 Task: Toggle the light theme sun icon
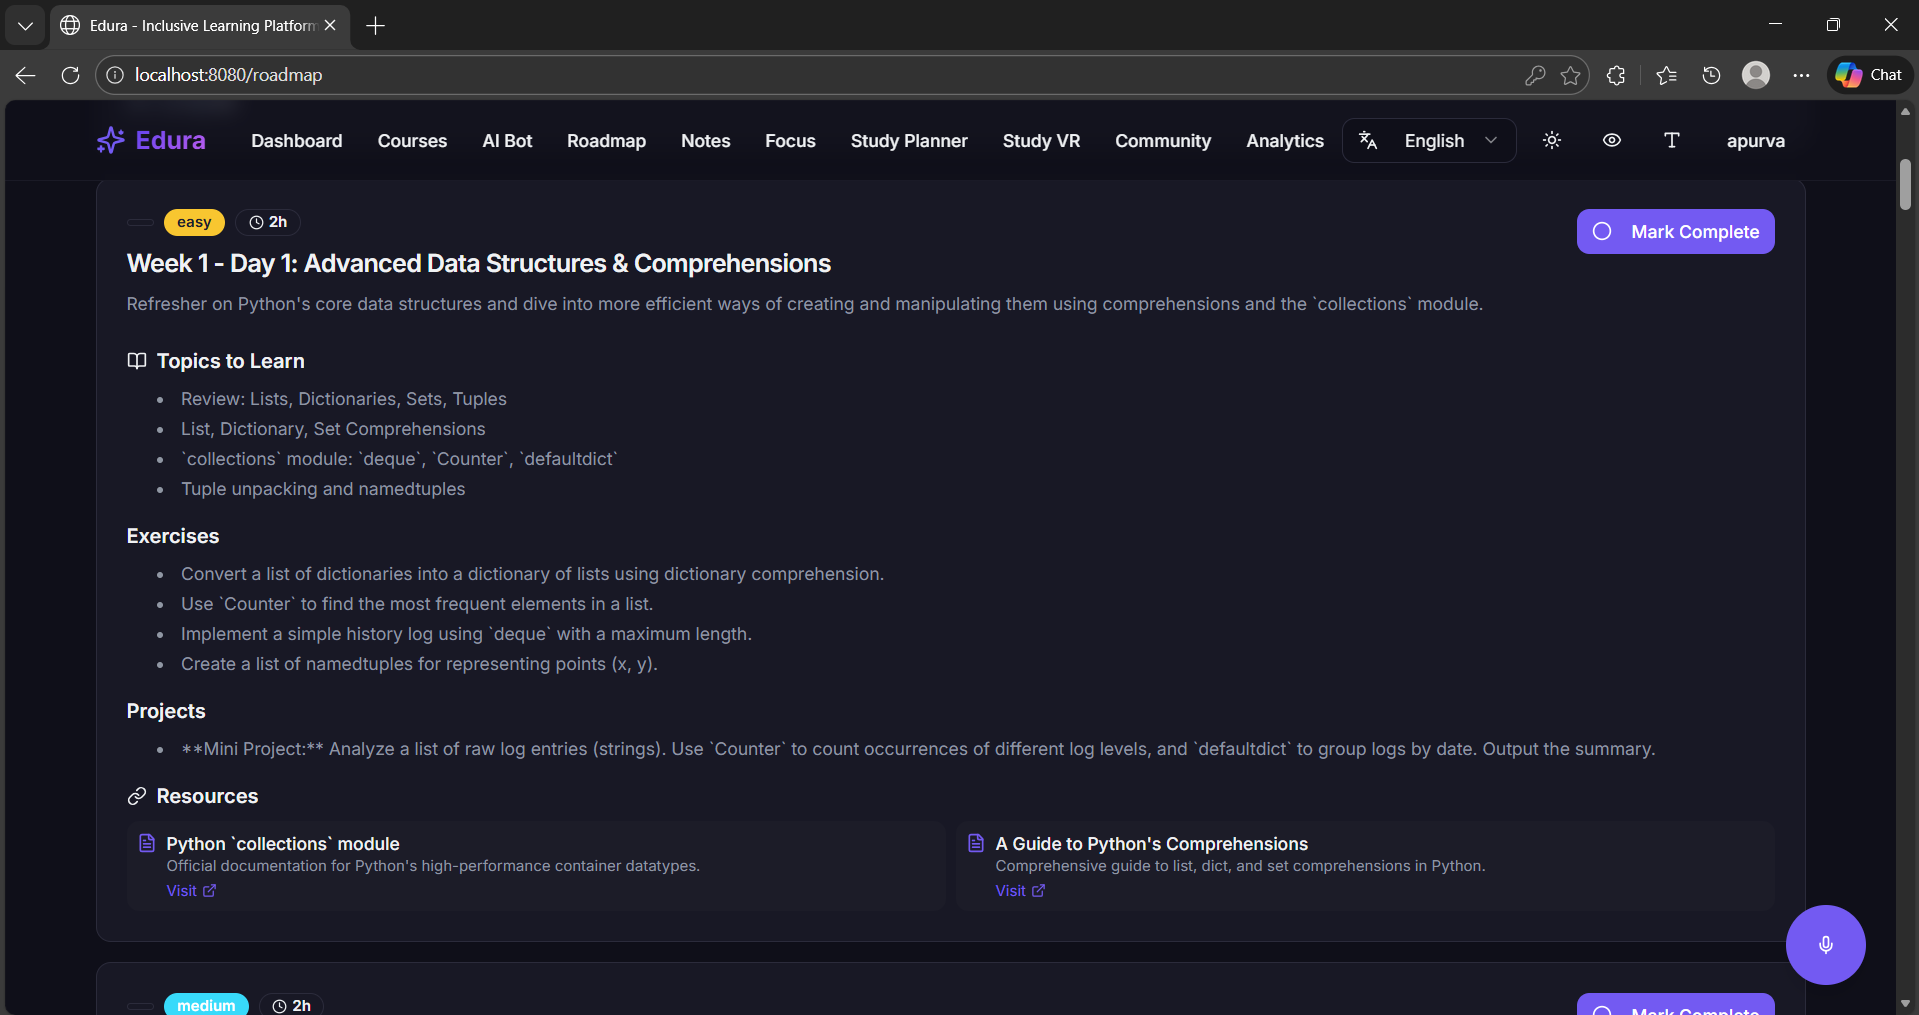1552,141
